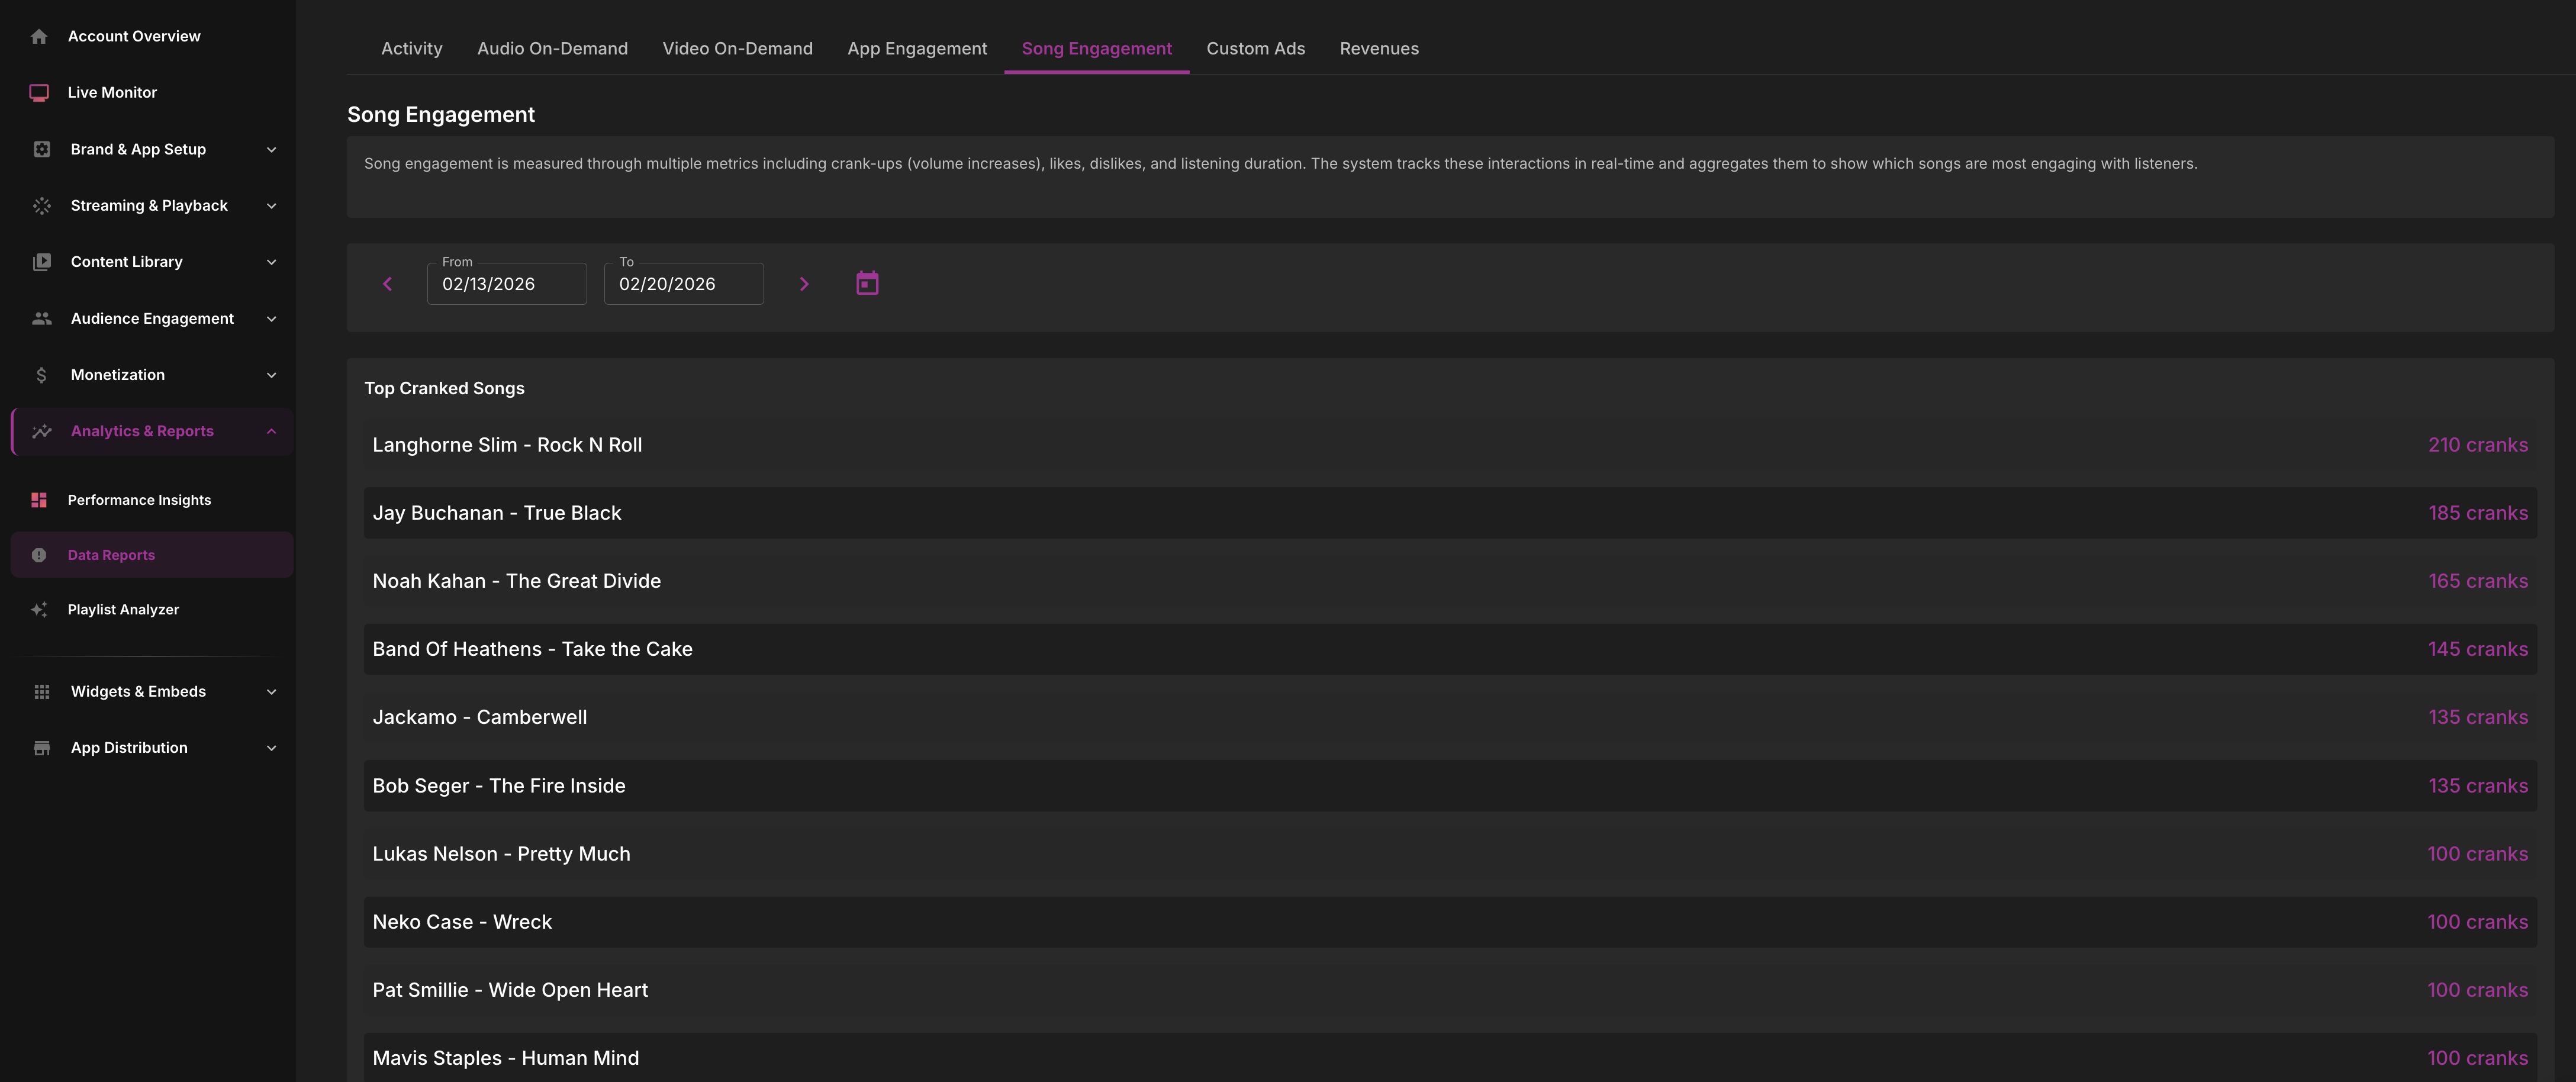Image resolution: width=2576 pixels, height=1082 pixels.
Task: Expand the Streaming & Playback chevron
Action: click(x=271, y=206)
